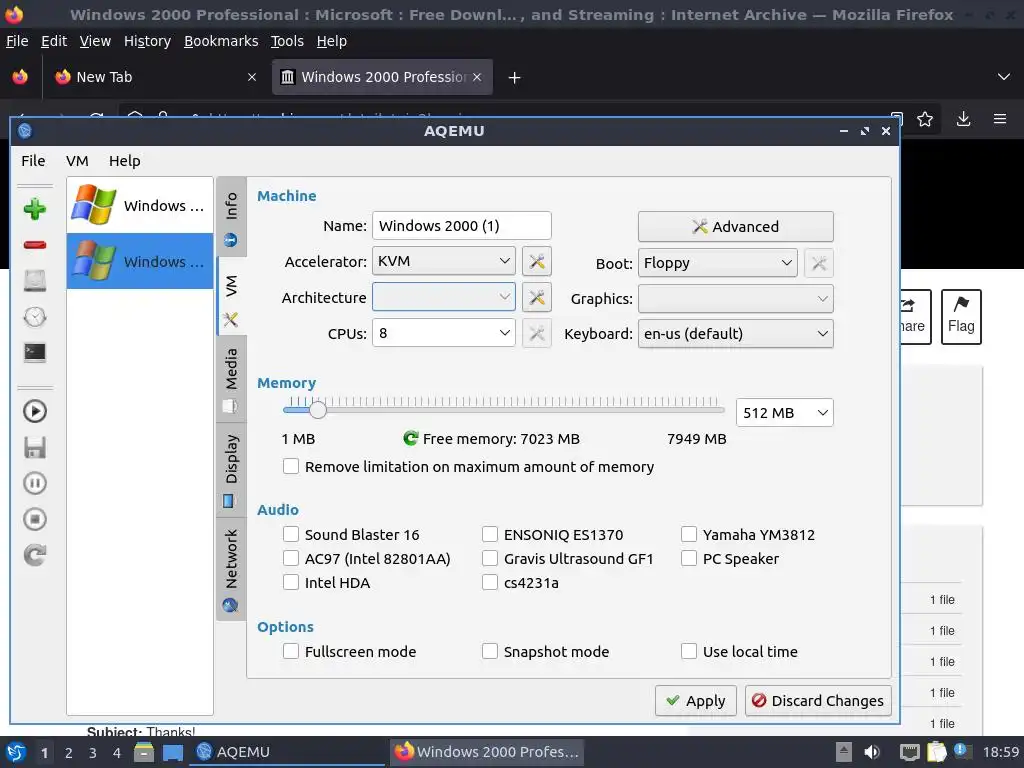This screenshot has height=768, width=1024.
Task: Click Discard Changes button
Action: tap(818, 701)
